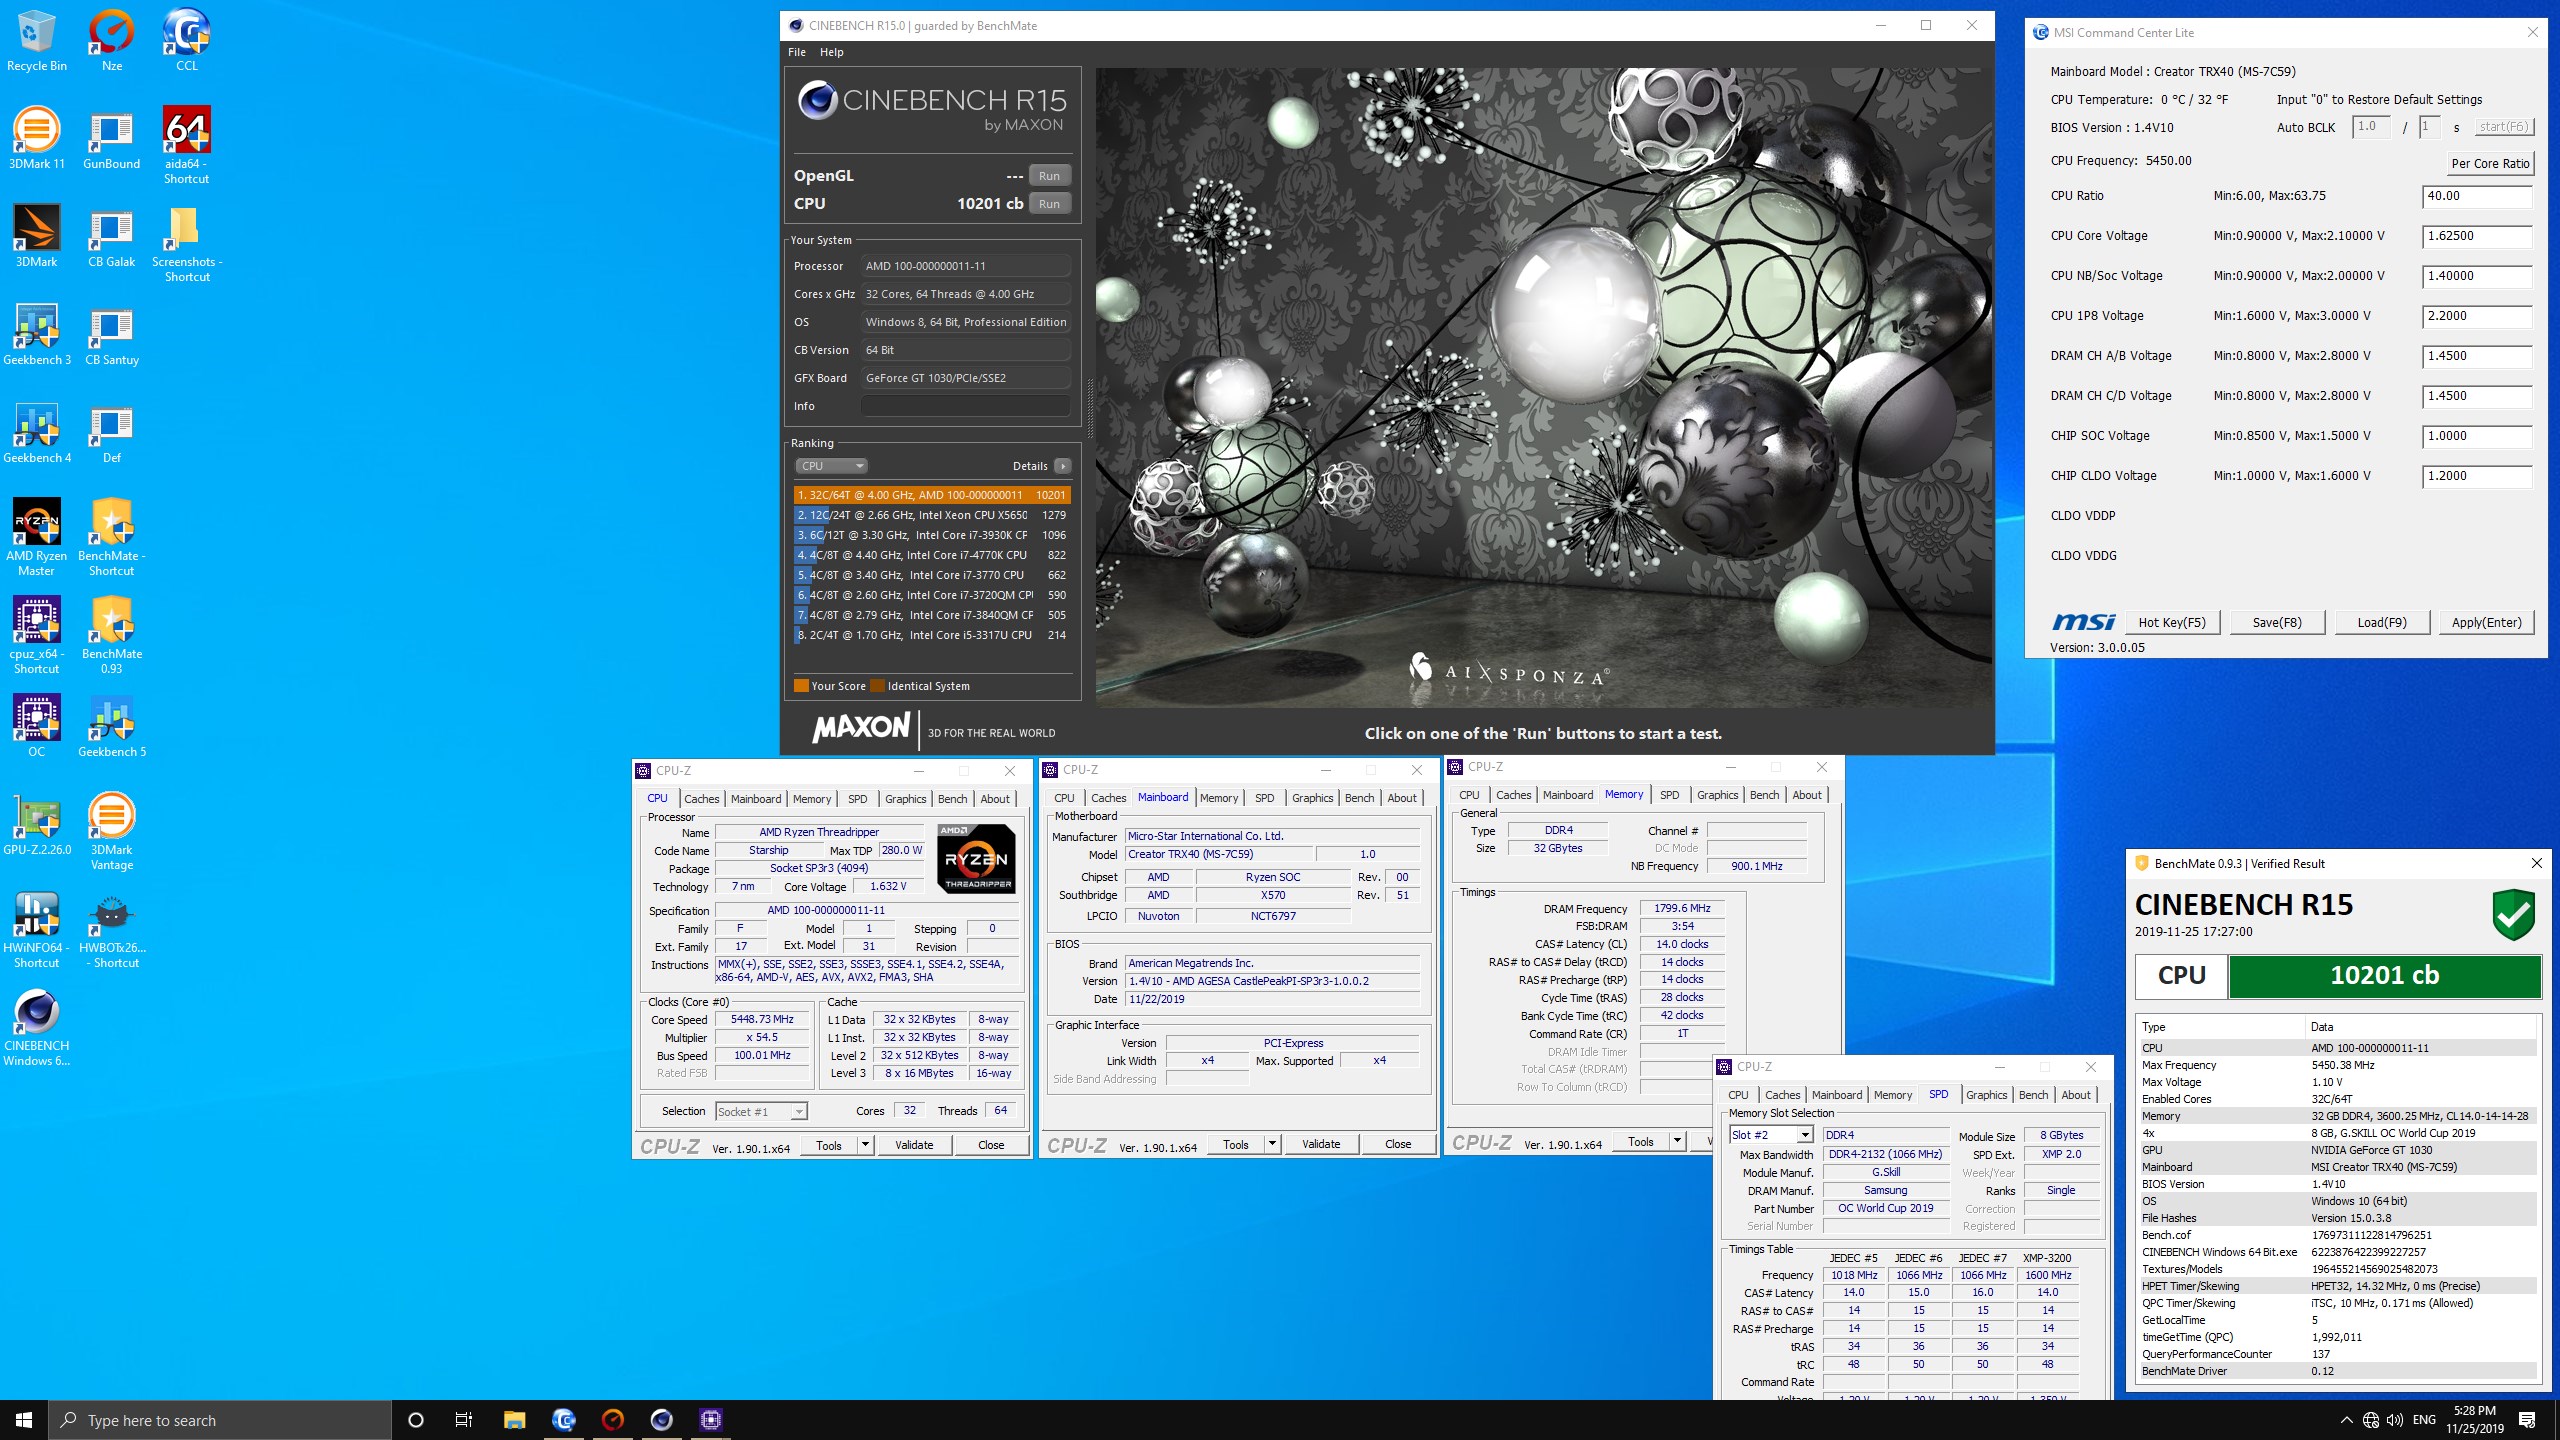Launch CINEBENCH Windows 64 desktop icon
The image size is (2560, 1440).
(x=37, y=1027)
